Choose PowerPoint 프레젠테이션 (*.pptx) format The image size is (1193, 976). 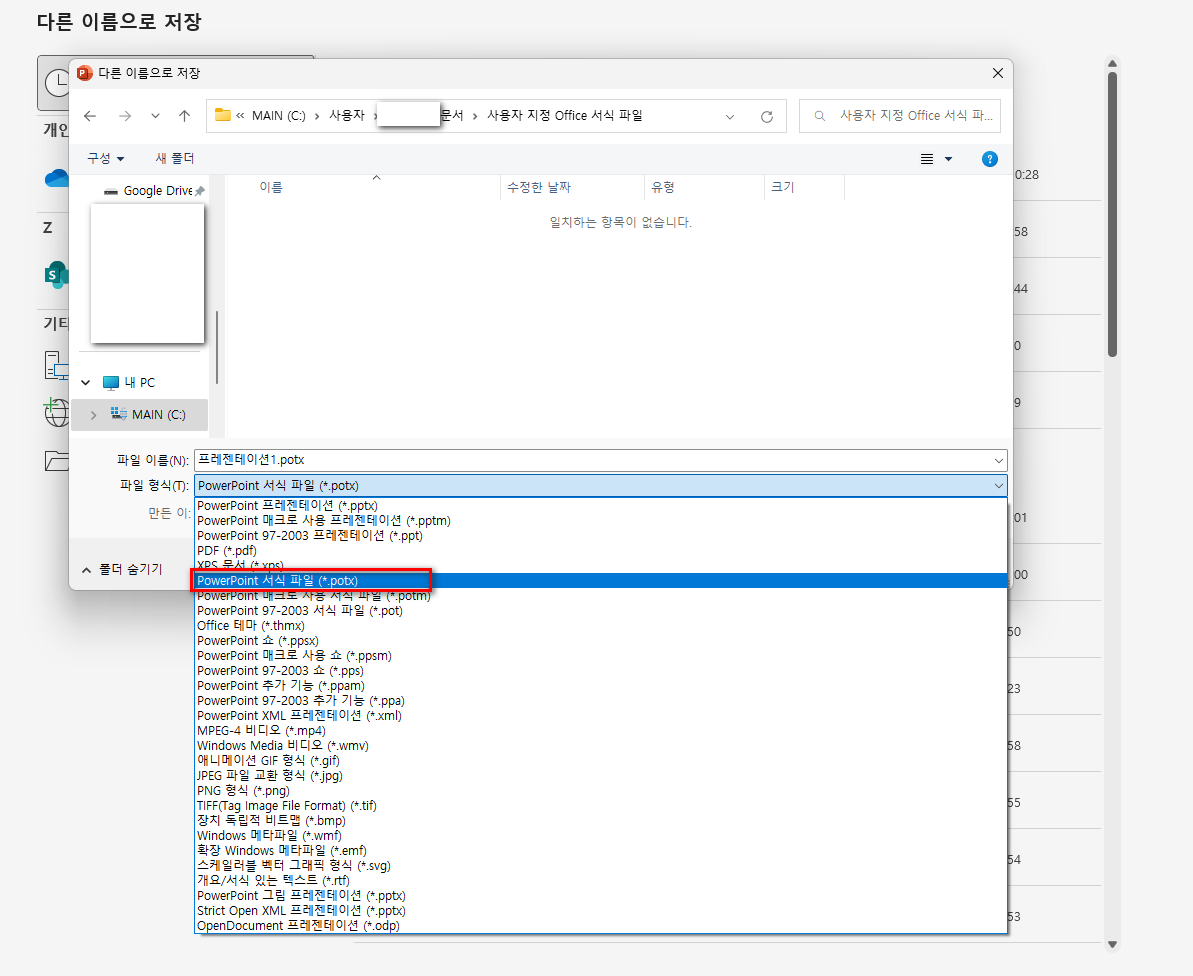coord(601,506)
